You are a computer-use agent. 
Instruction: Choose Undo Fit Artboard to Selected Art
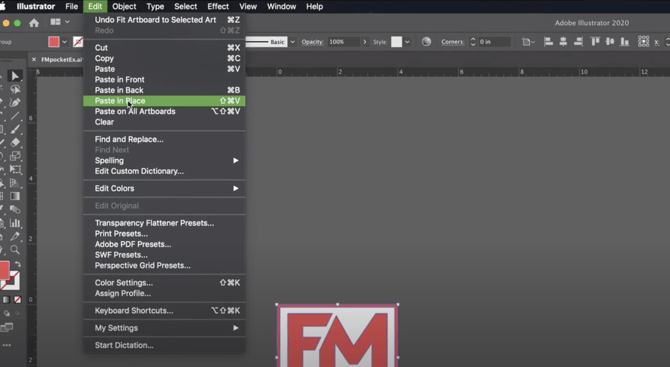tap(164, 20)
